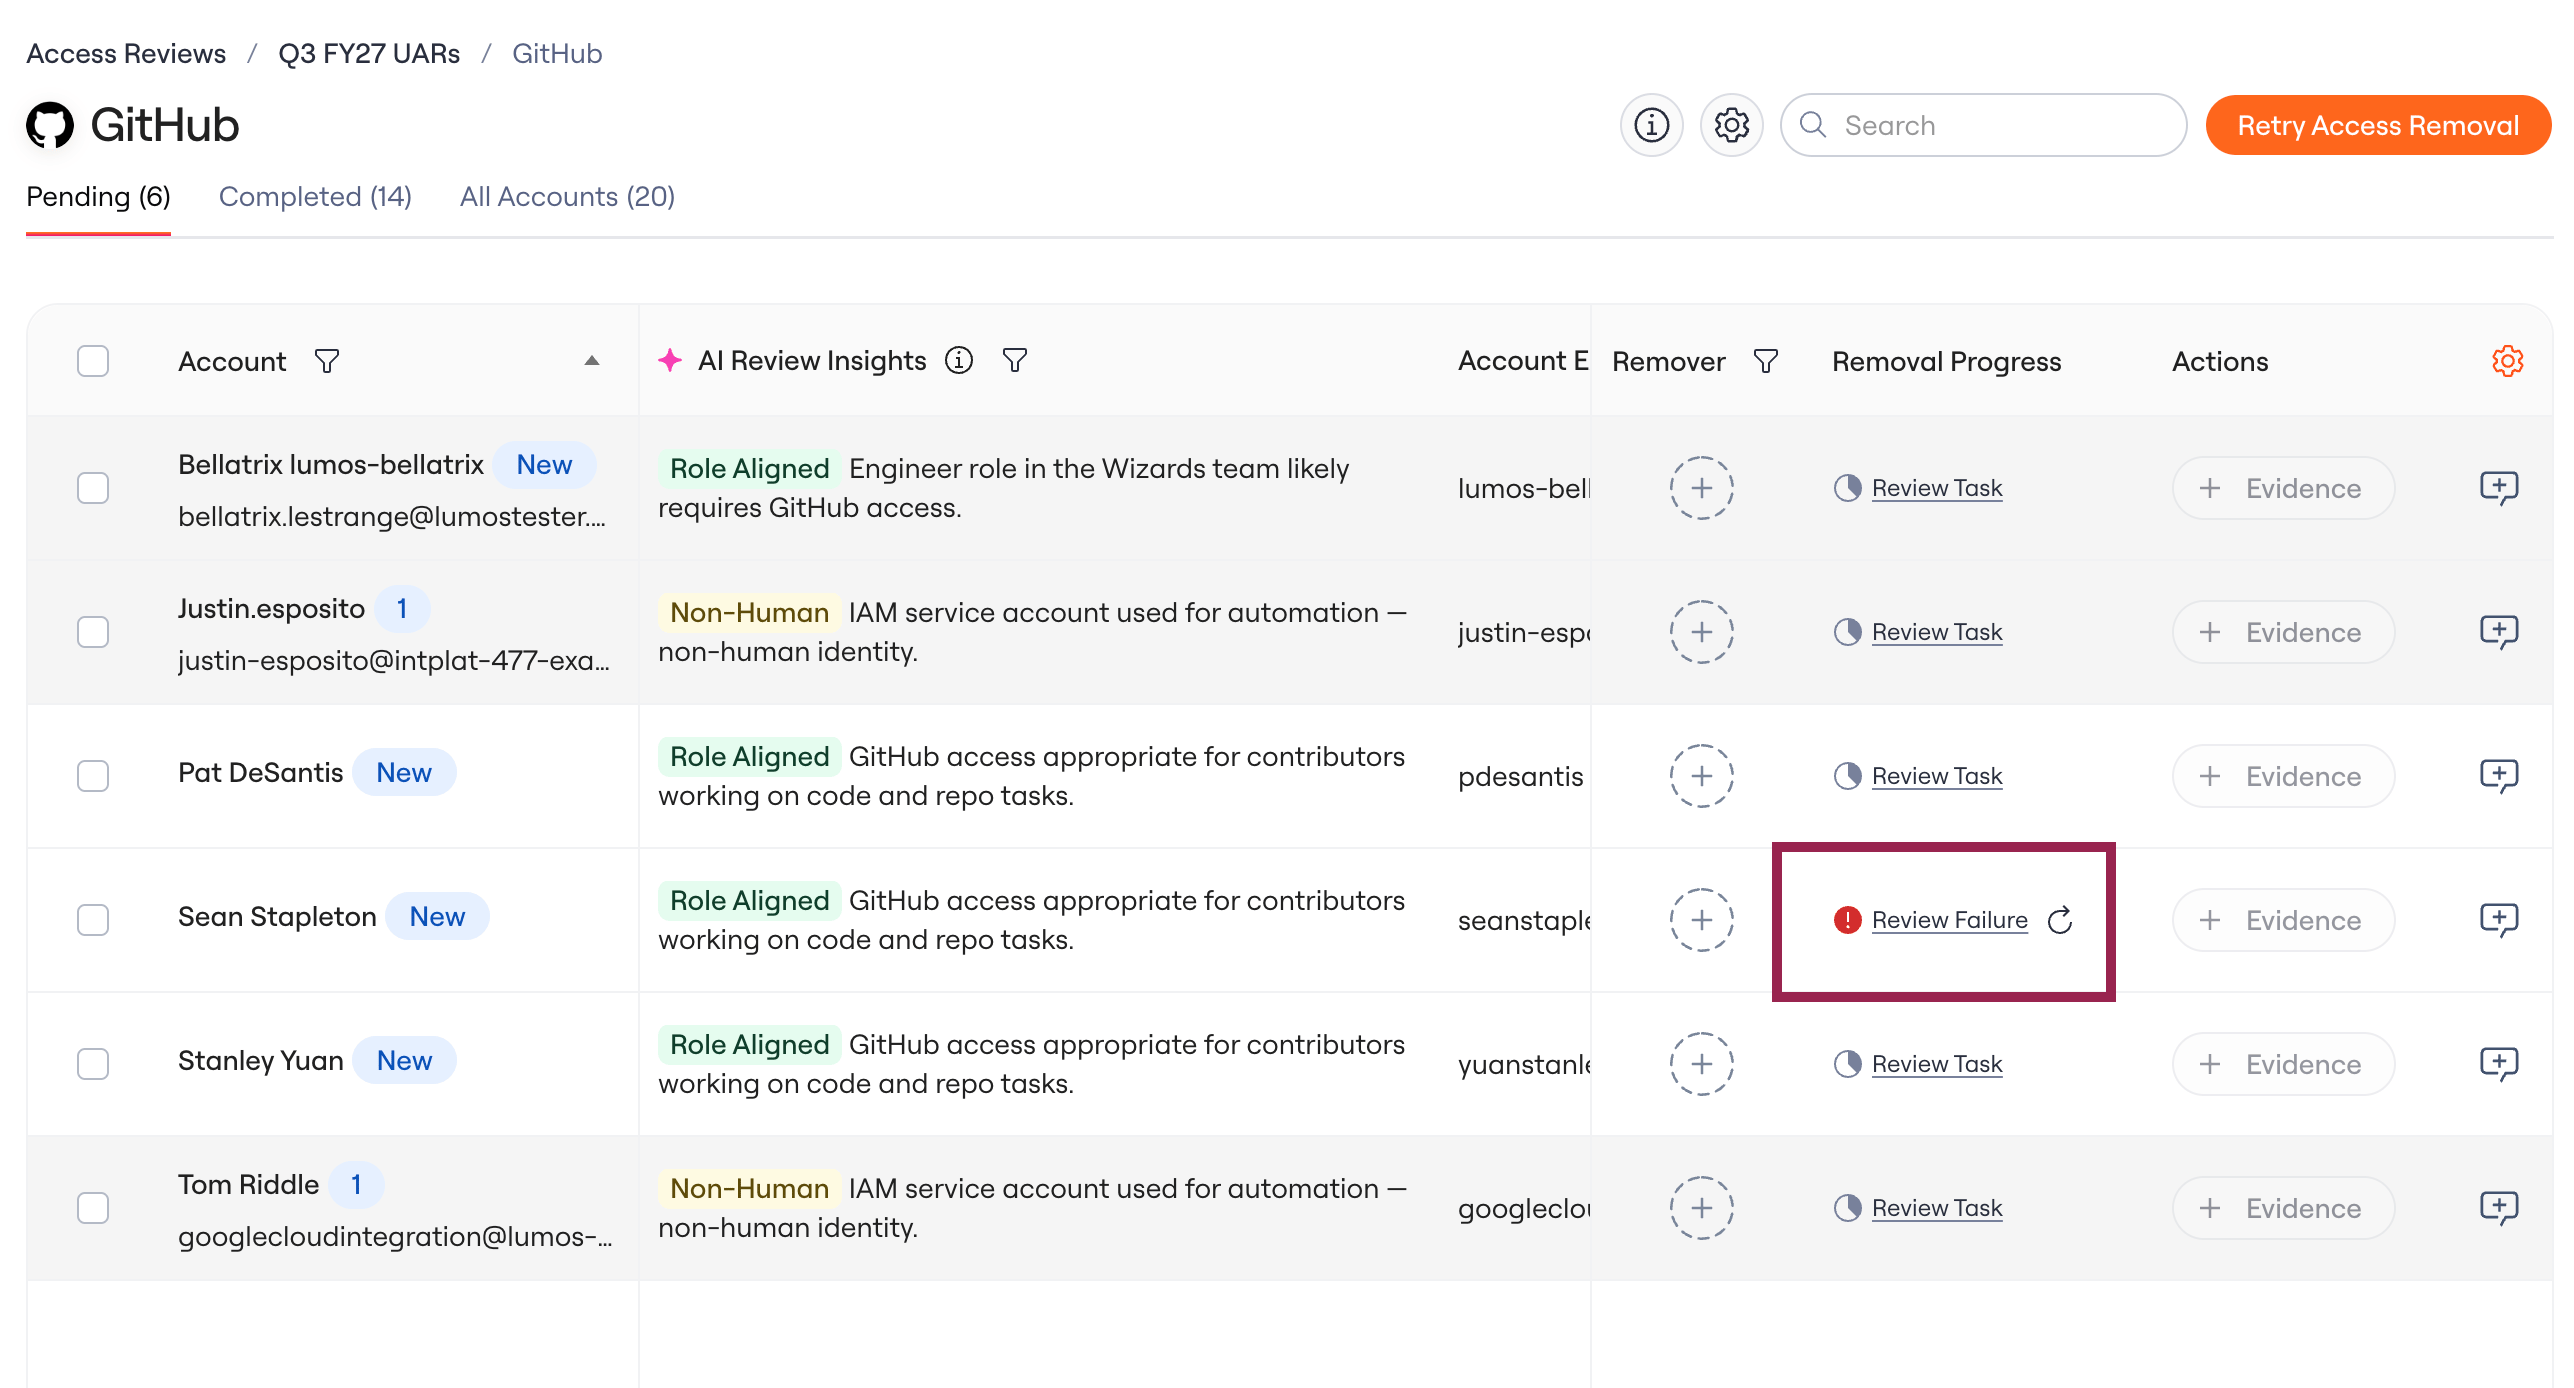Open the Review Task for Pat DeSantis

(1936, 776)
